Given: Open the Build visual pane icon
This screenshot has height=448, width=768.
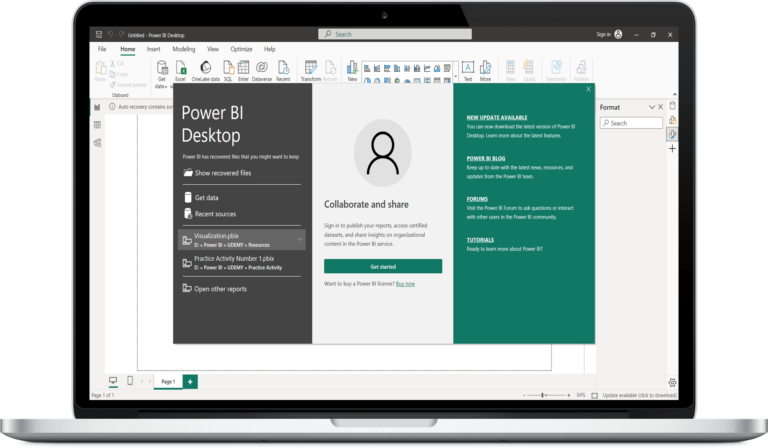Looking at the screenshot, I should 672,120.
